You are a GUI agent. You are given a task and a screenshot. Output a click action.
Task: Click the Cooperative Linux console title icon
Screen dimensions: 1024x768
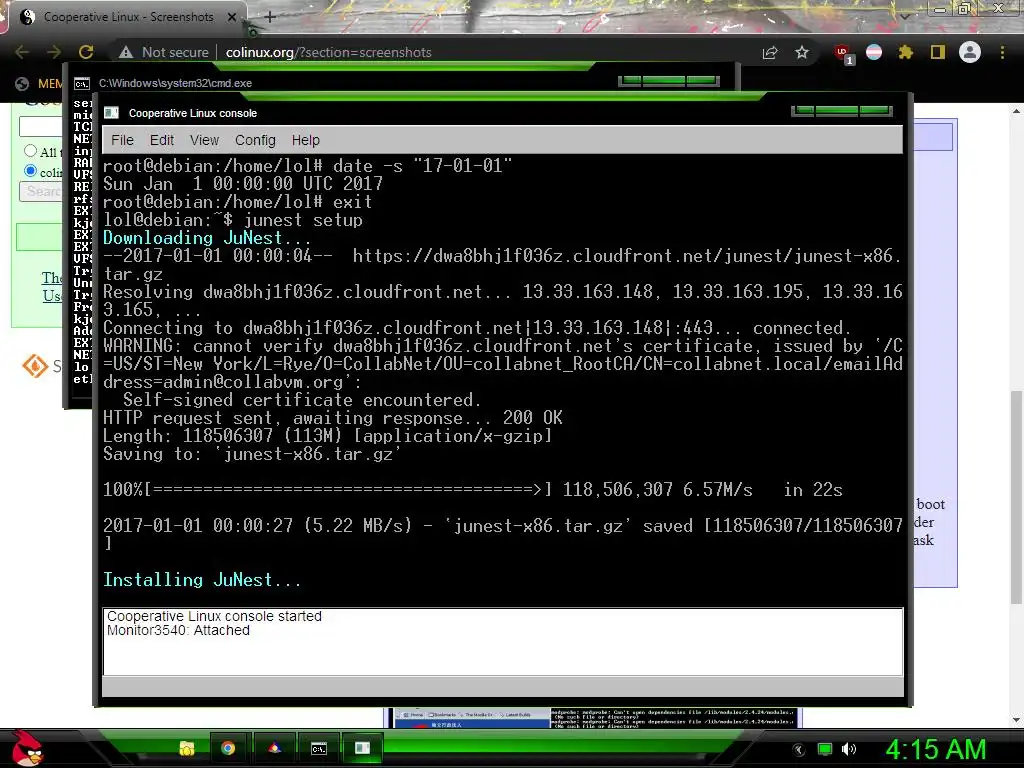click(x=112, y=113)
